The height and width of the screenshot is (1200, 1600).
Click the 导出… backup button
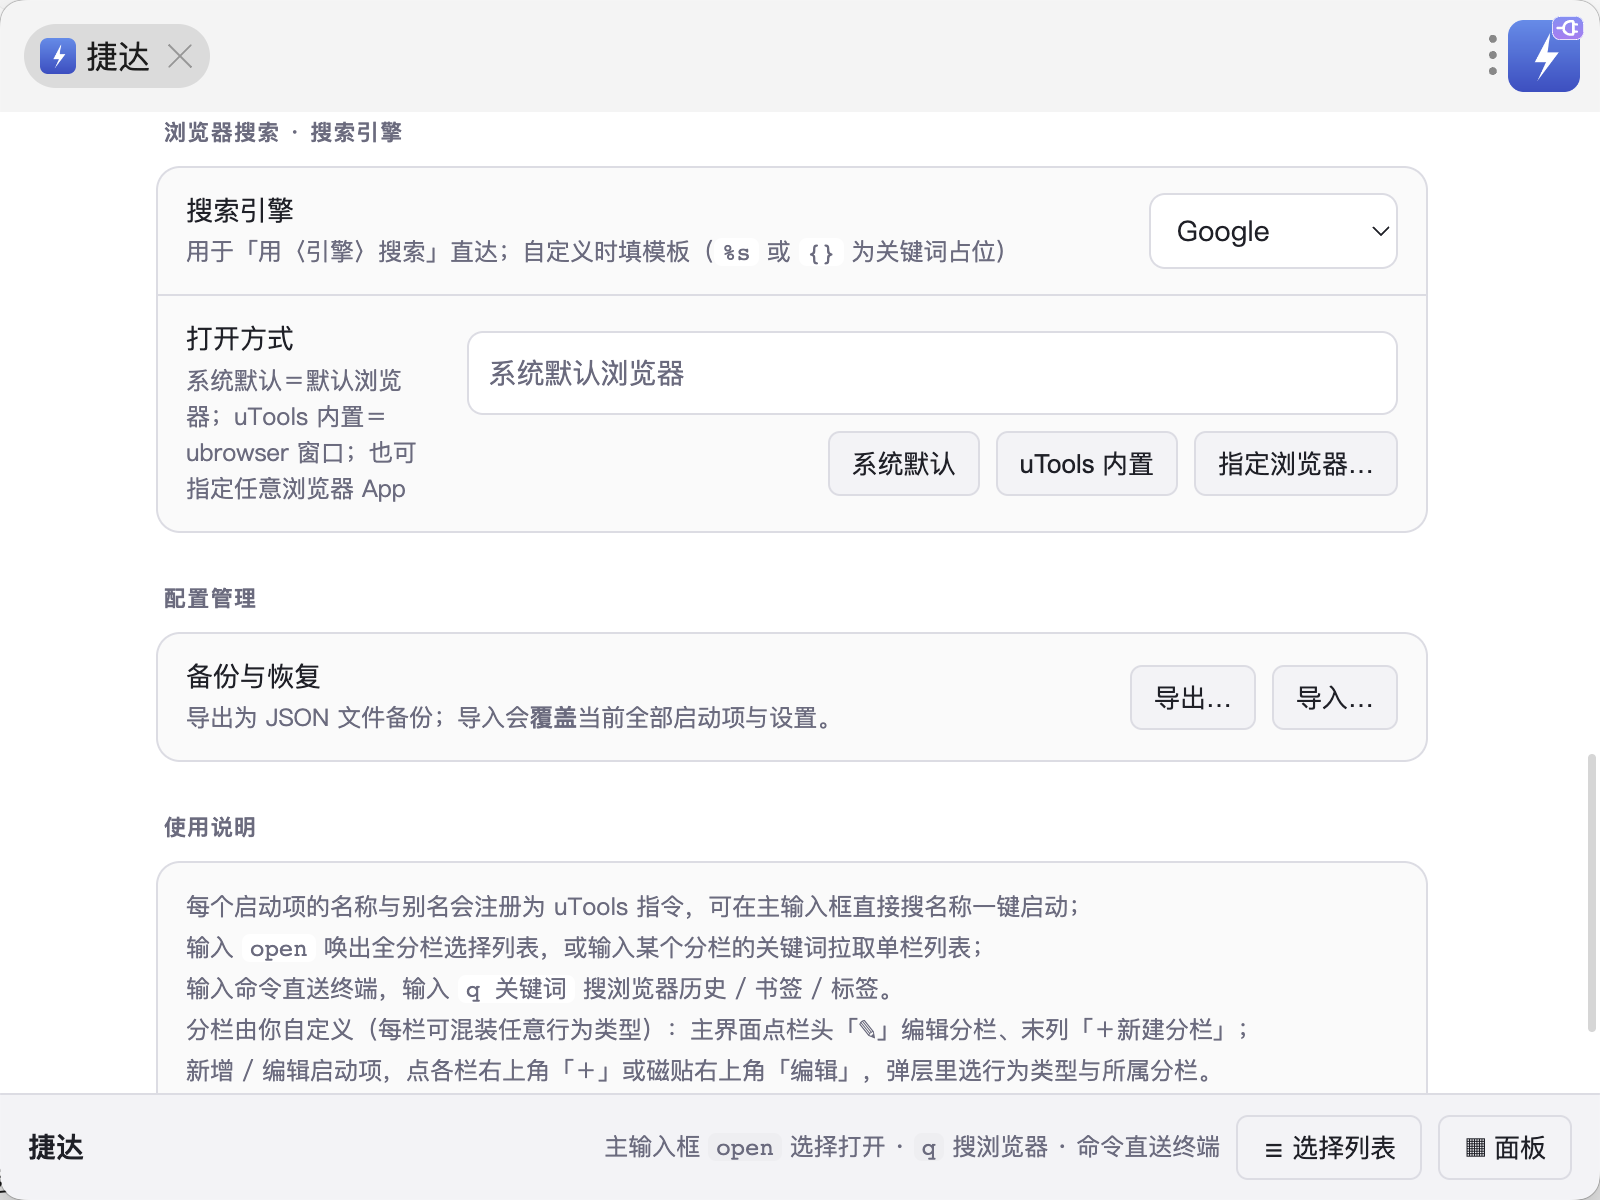point(1193,698)
